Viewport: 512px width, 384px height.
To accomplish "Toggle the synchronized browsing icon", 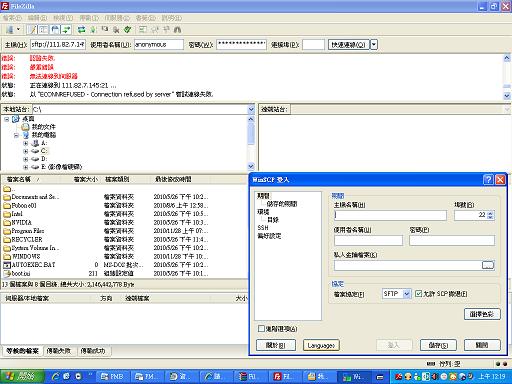I will click(166, 30).
